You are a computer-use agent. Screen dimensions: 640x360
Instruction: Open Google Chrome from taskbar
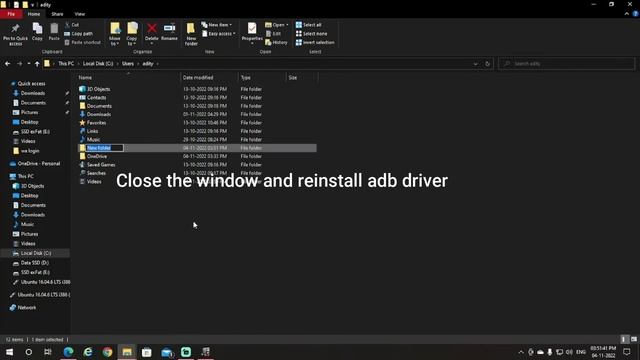(x=107, y=352)
